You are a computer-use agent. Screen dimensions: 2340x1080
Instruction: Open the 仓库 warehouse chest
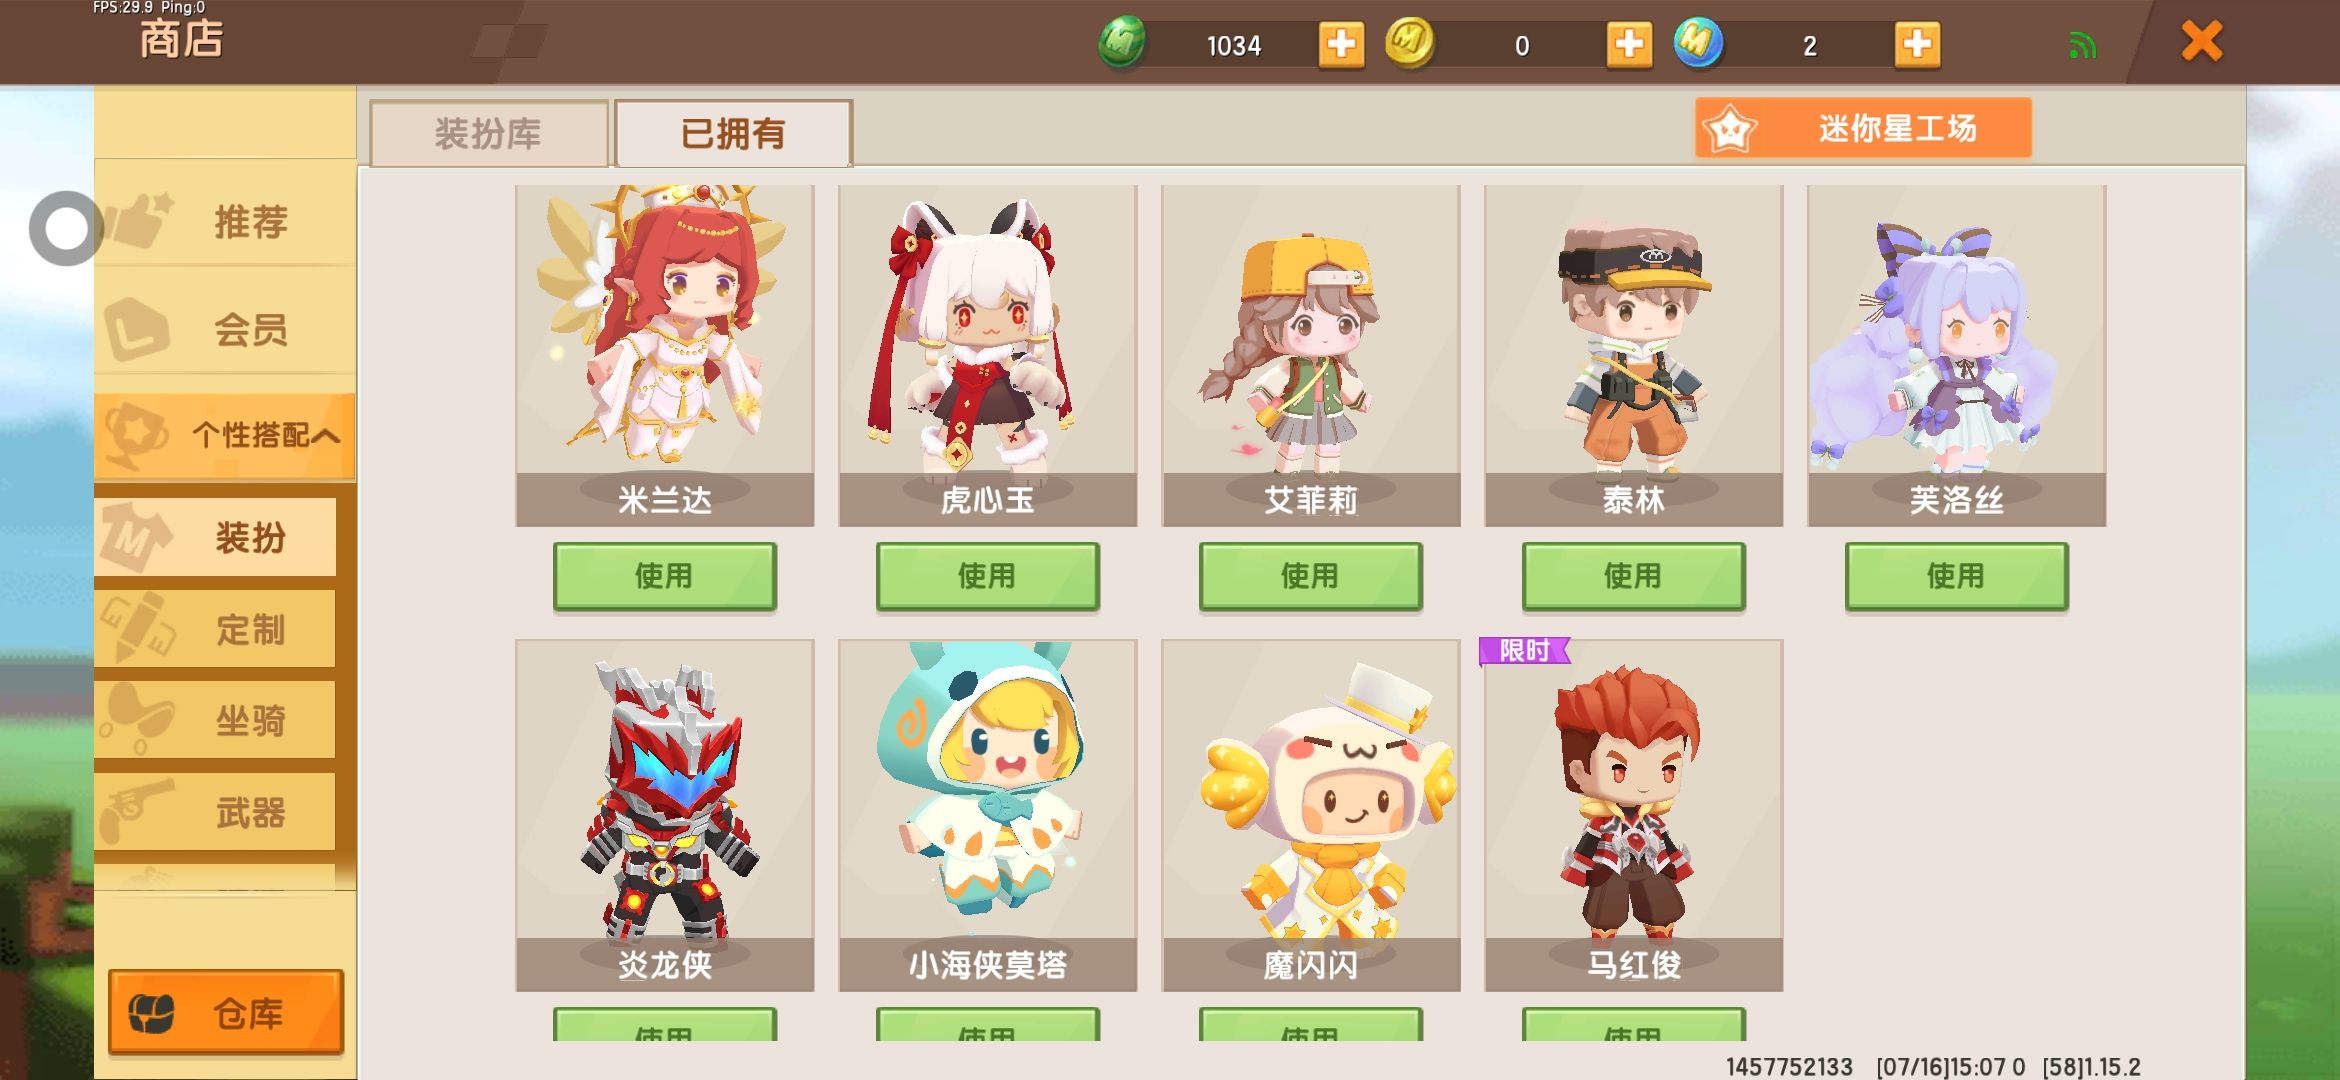pyautogui.click(x=226, y=1012)
